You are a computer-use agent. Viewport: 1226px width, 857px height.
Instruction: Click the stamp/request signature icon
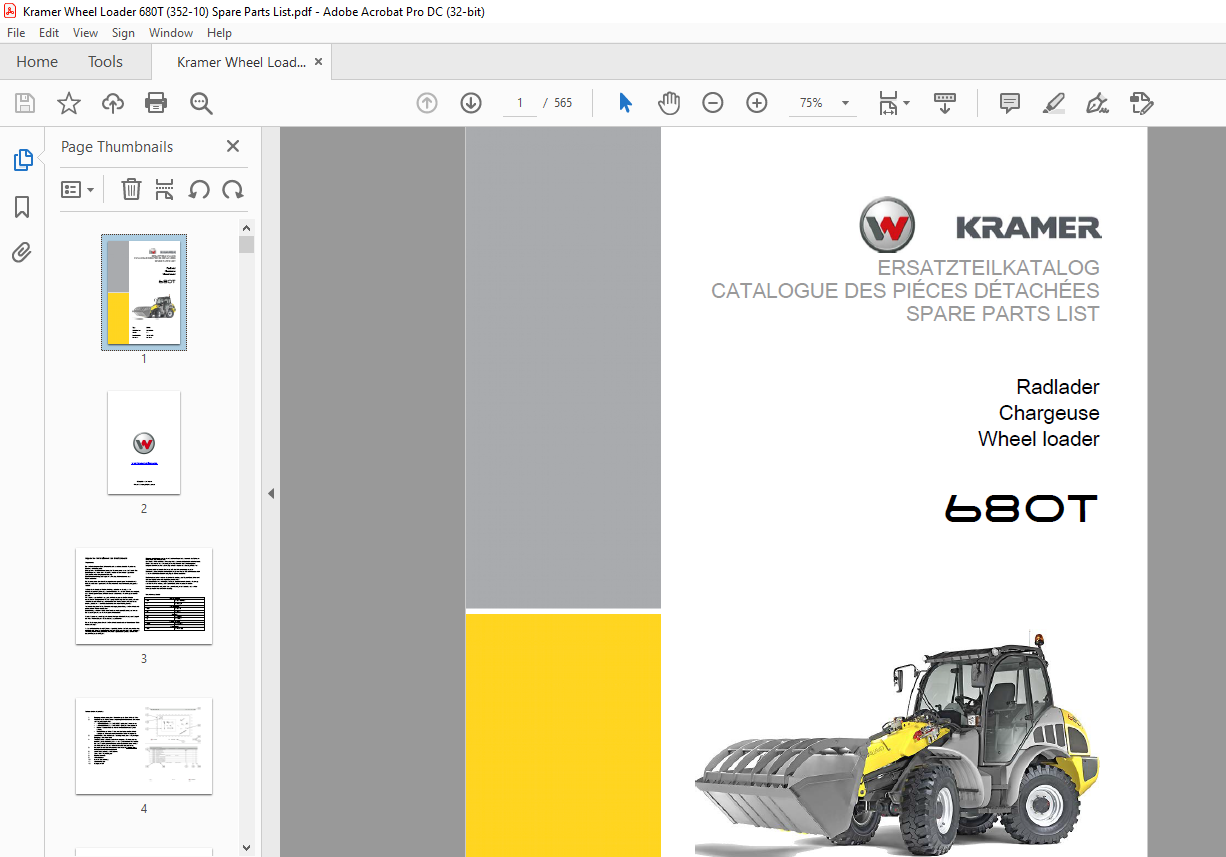pyautogui.click(x=1142, y=103)
